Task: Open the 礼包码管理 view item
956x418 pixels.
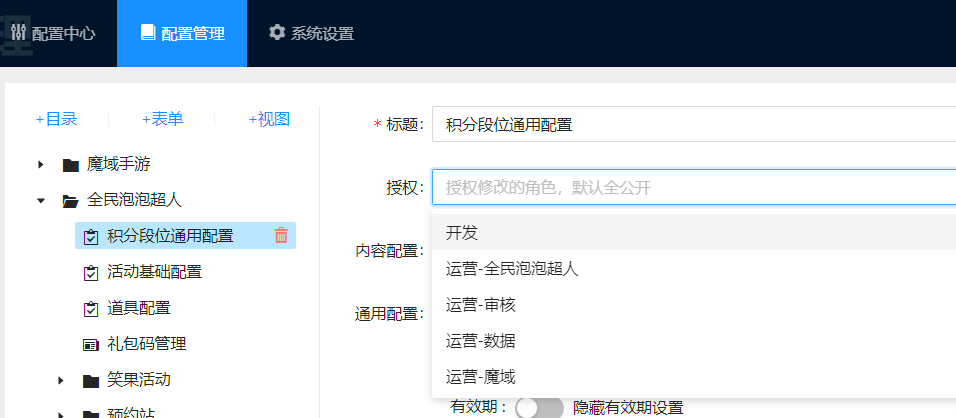Action: click(x=146, y=344)
